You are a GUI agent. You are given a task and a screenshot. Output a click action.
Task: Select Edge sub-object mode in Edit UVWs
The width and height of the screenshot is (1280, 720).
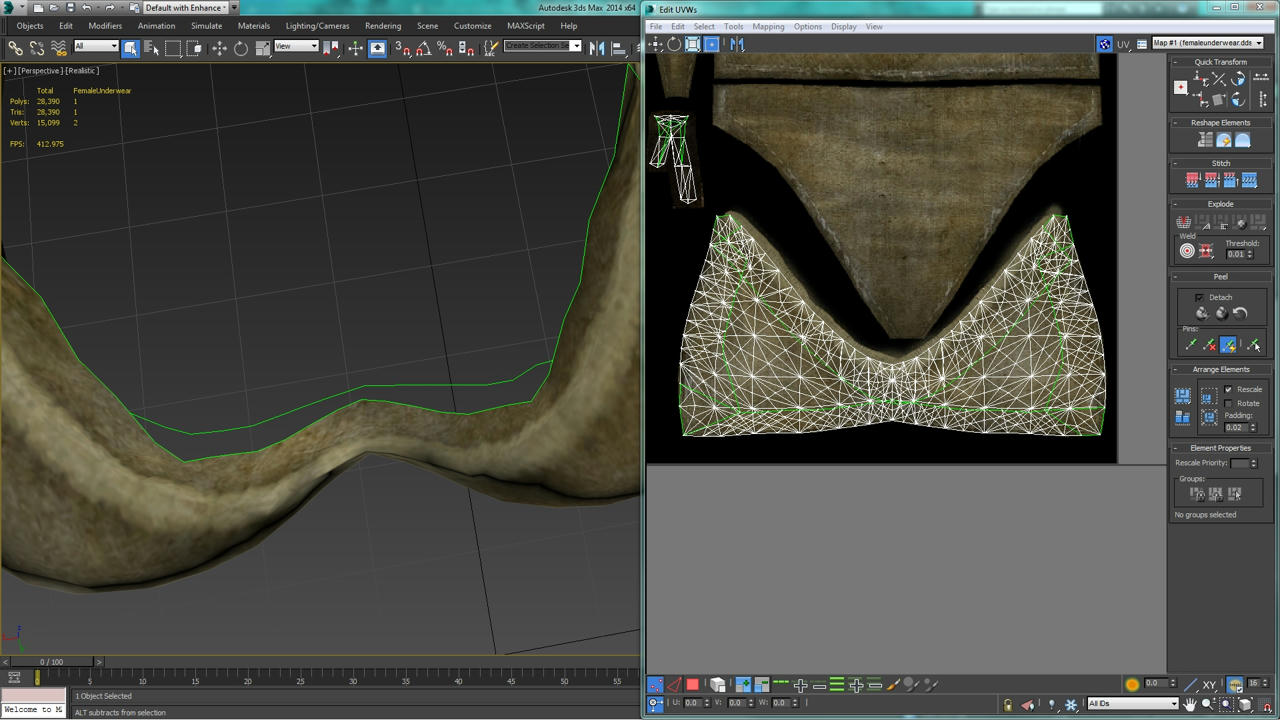coord(673,685)
